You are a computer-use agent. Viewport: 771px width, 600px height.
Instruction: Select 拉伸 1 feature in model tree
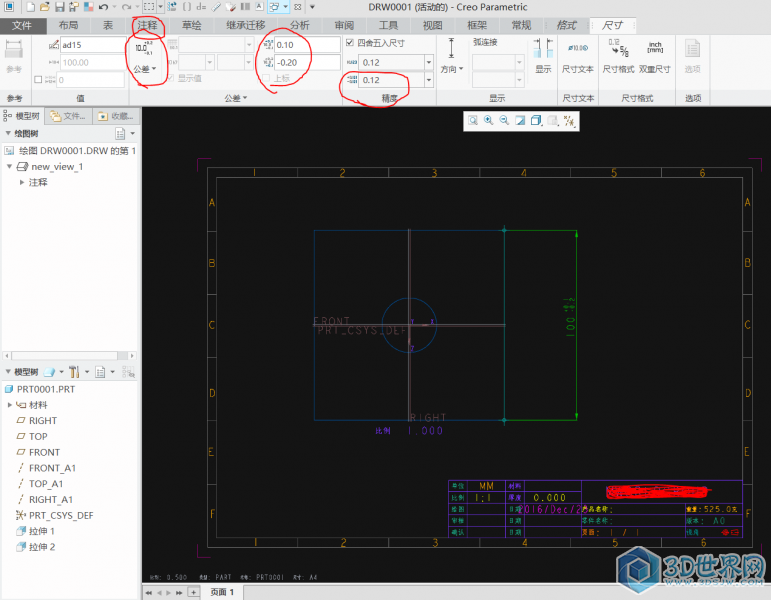coord(41,531)
